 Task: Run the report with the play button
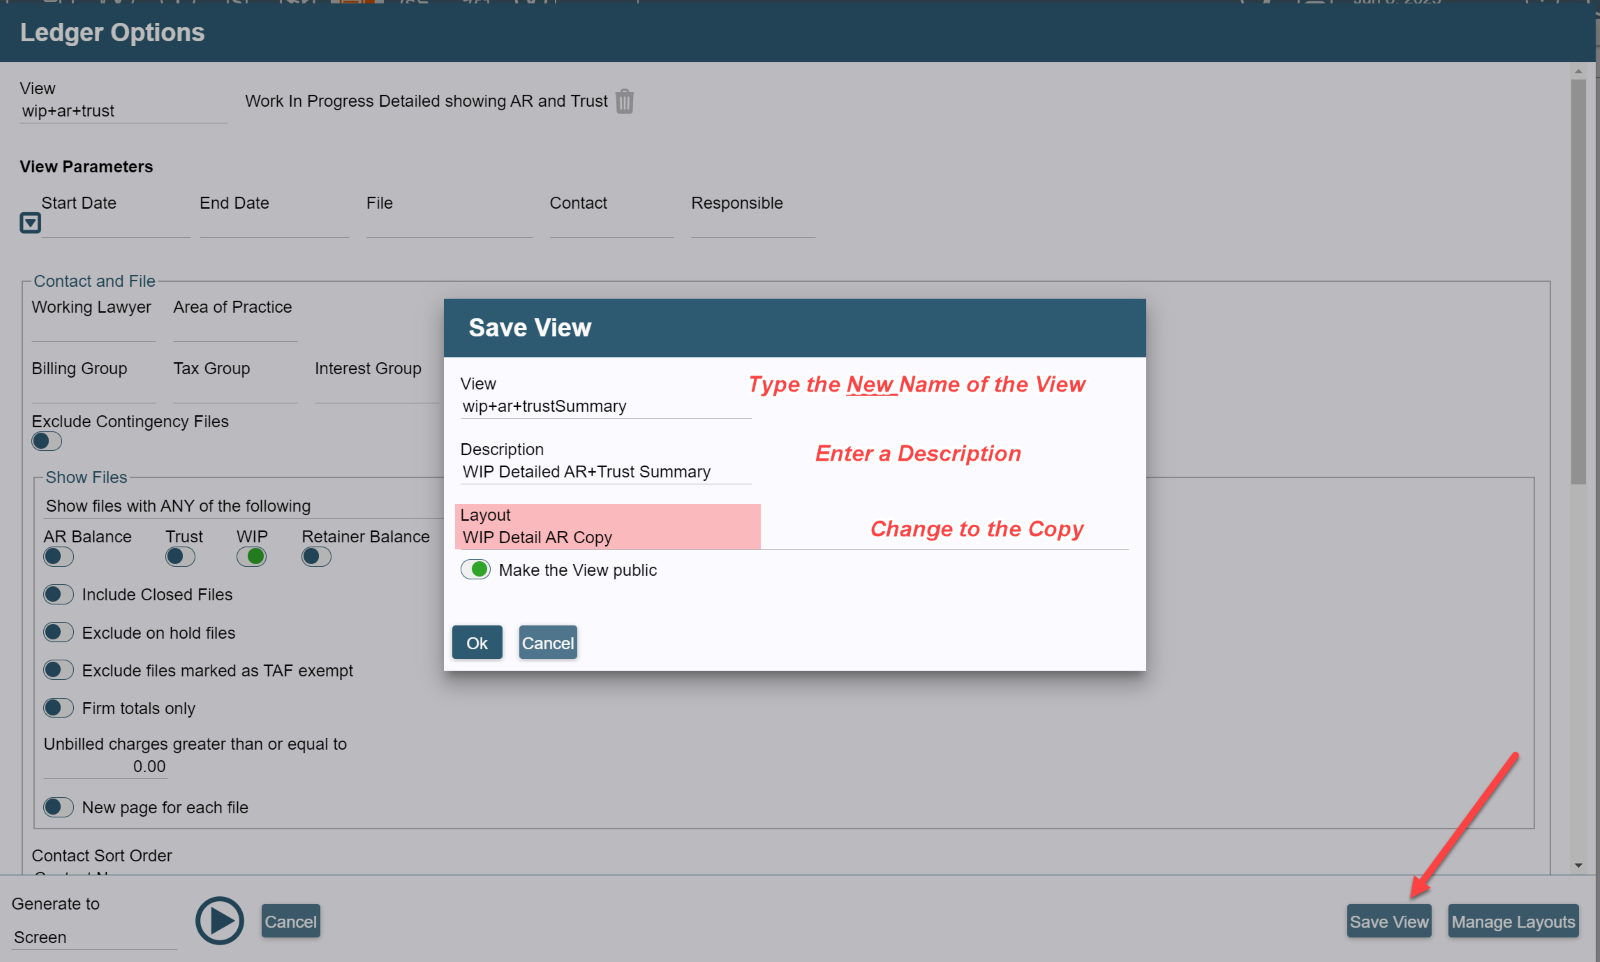(219, 920)
